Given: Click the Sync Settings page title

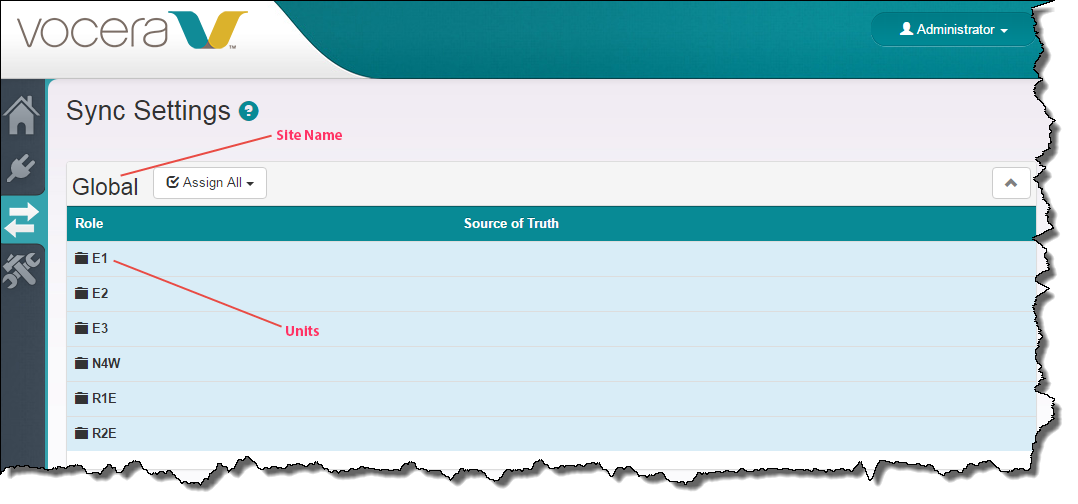Looking at the screenshot, I should coord(148,111).
